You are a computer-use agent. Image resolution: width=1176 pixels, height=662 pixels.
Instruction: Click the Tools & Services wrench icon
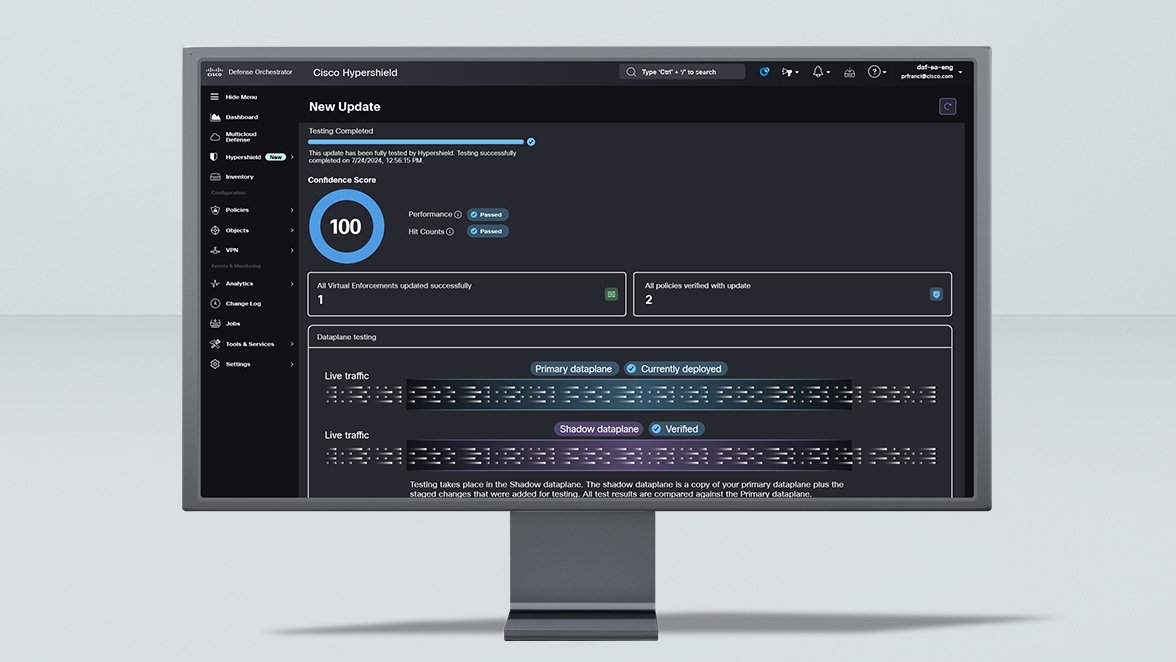coord(215,344)
